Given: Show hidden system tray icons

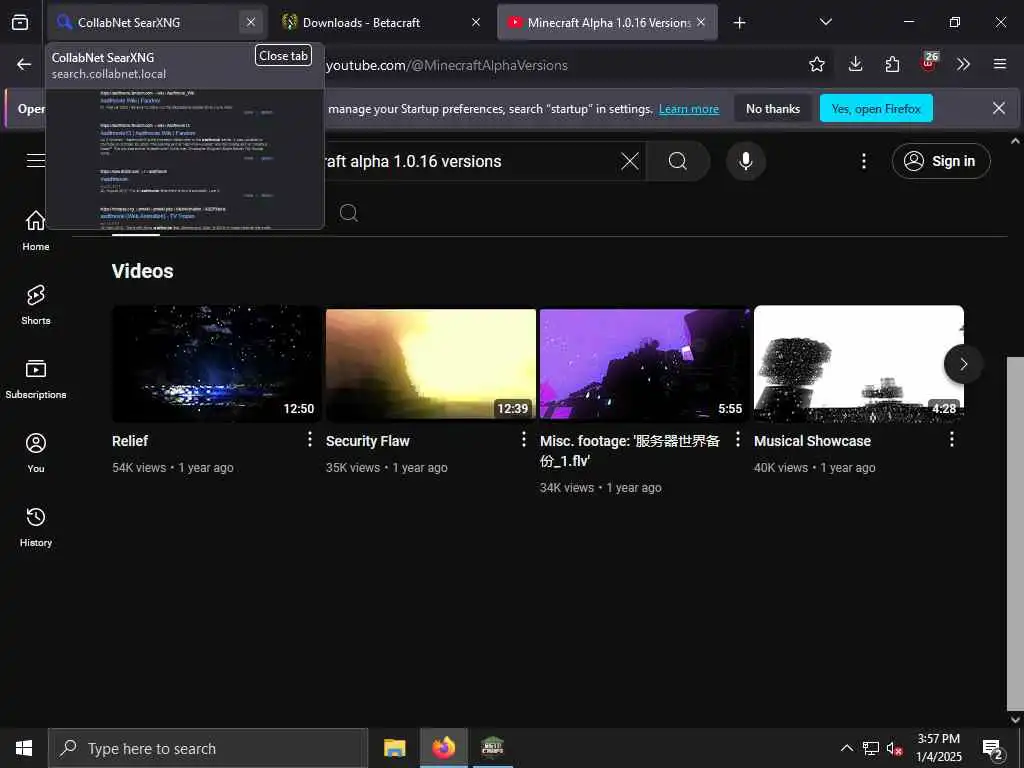Looking at the screenshot, I should point(846,748).
